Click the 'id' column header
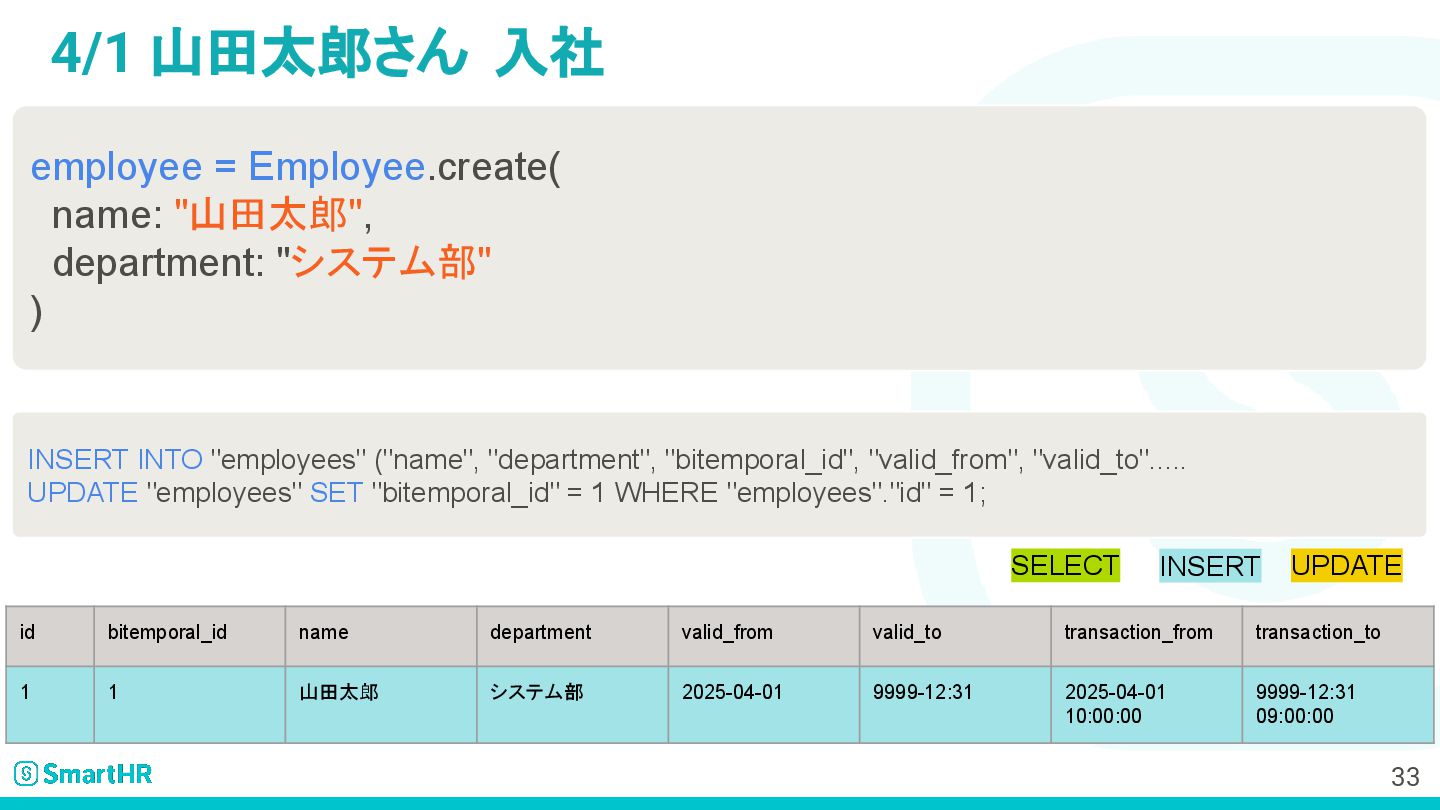This screenshot has height=810, width=1440. pyautogui.click(x=50, y=636)
